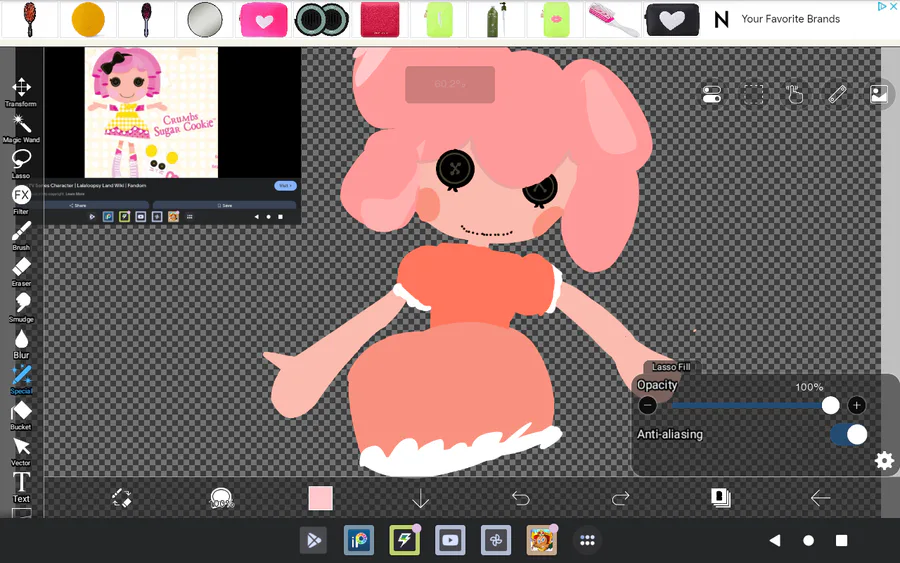The height and width of the screenshot is (563, 900).
Task: Select the Vector tool
Action: tap(21, 452)
